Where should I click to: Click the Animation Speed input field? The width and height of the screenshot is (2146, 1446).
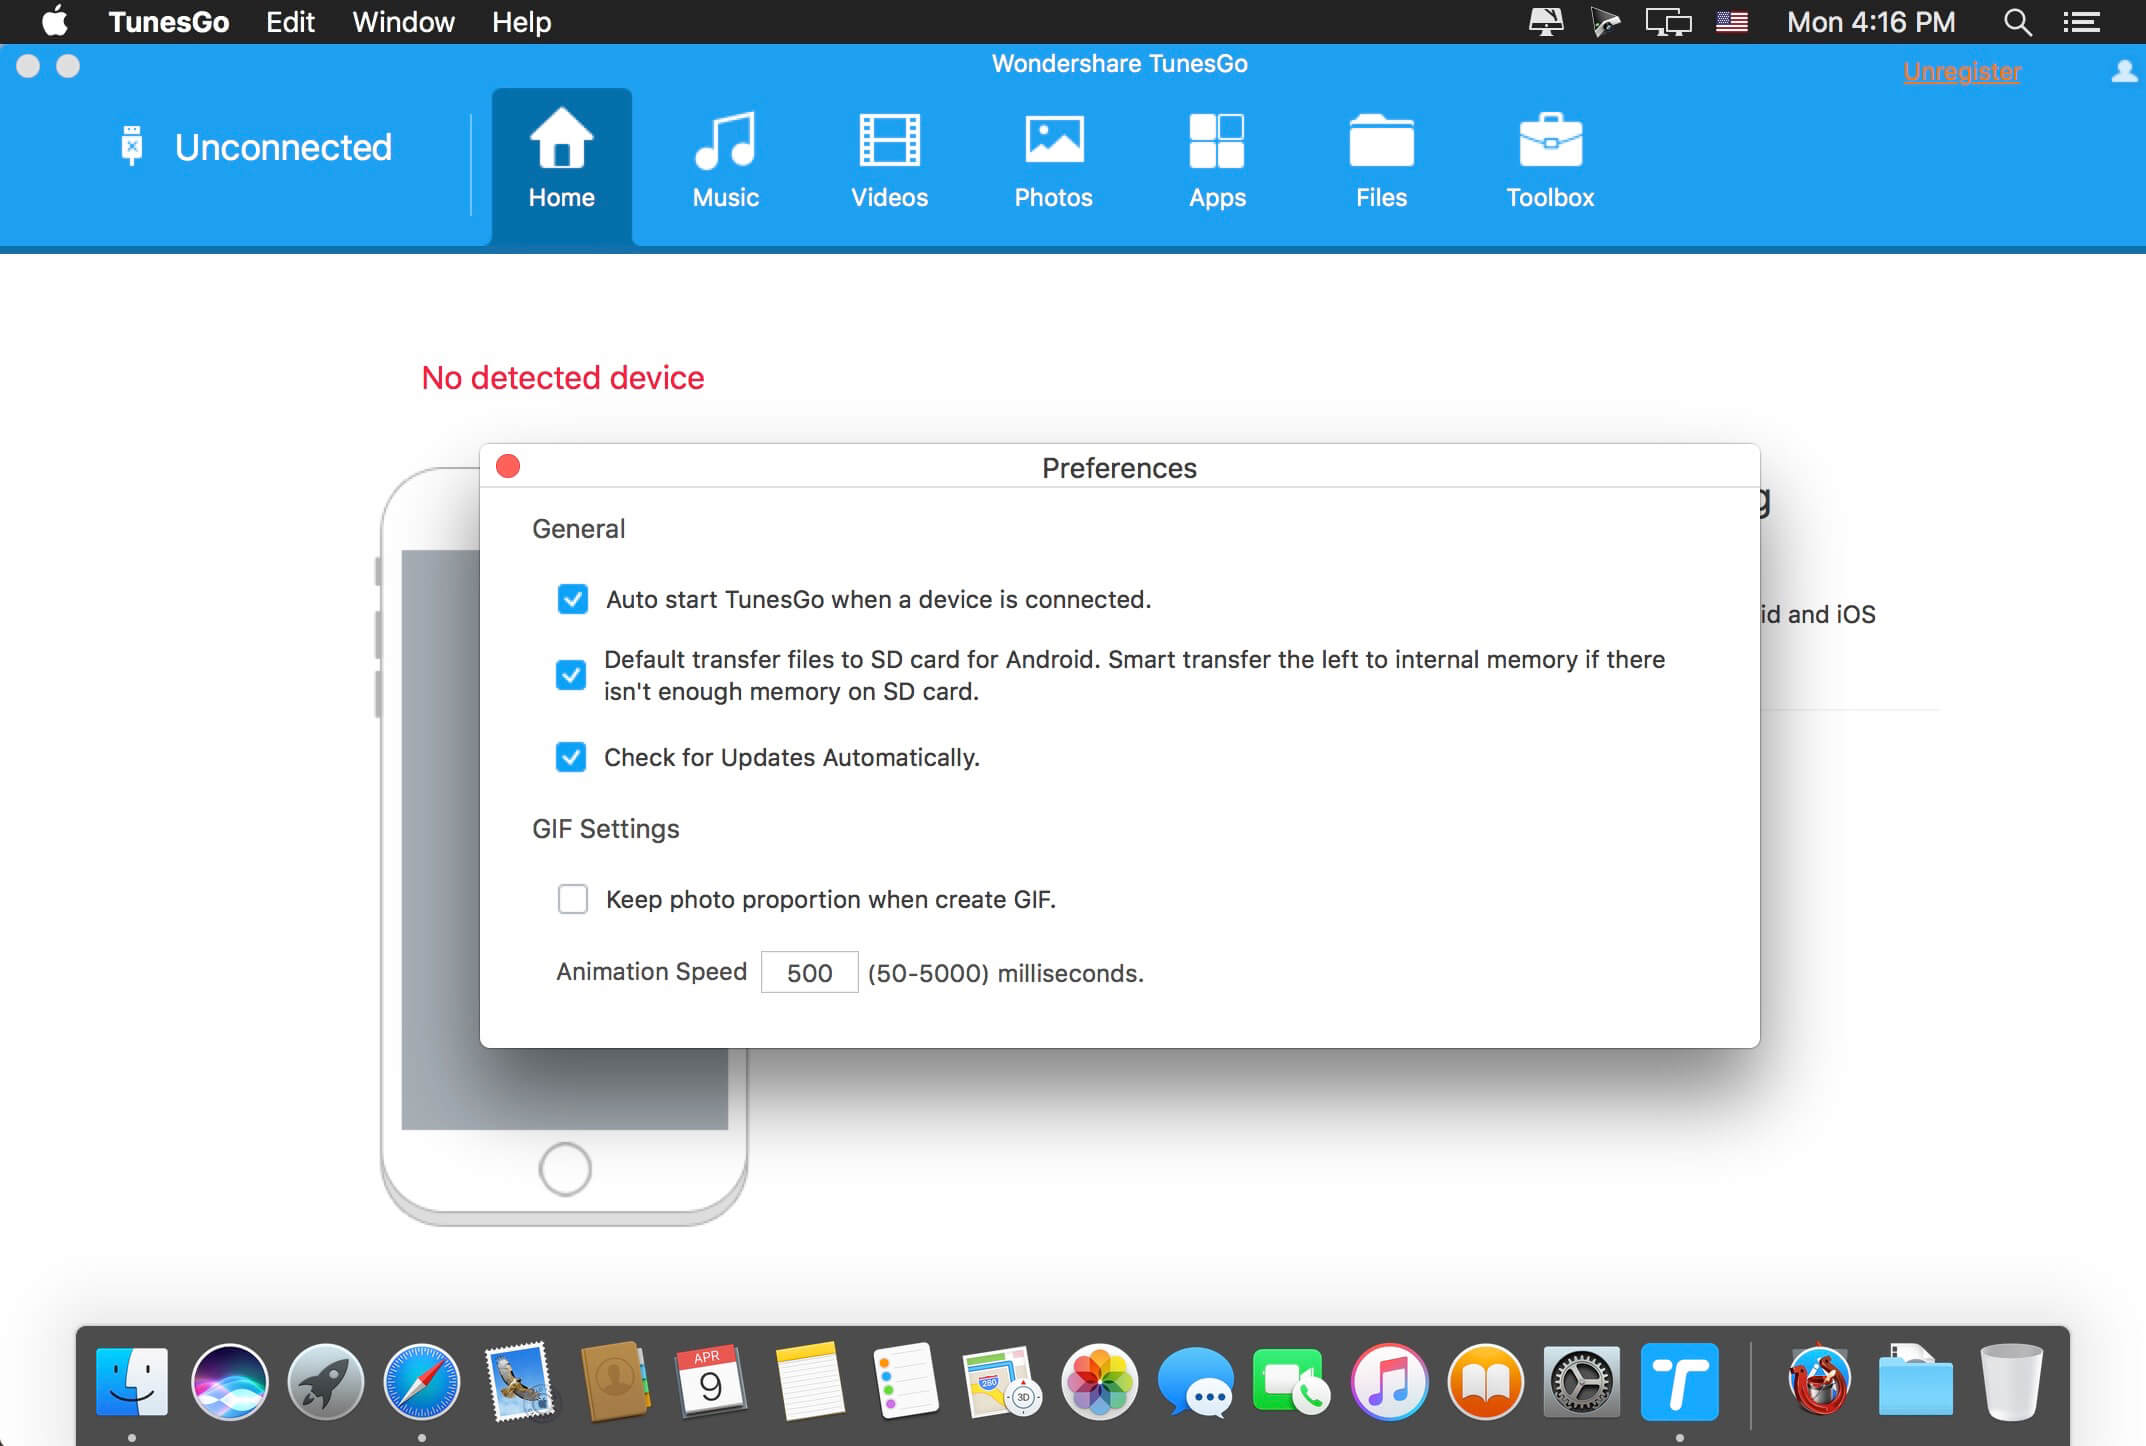click(x=808, y=972)
